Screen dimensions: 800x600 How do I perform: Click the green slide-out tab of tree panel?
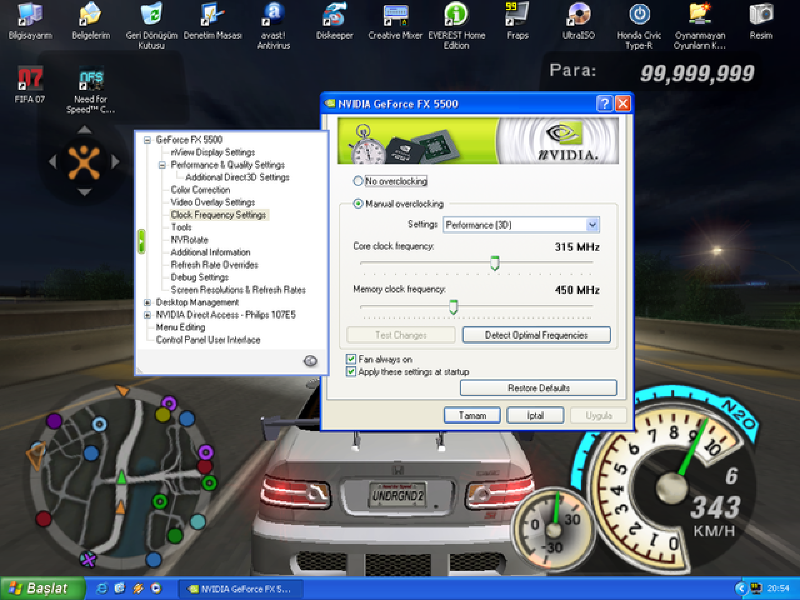click(141, 241)
